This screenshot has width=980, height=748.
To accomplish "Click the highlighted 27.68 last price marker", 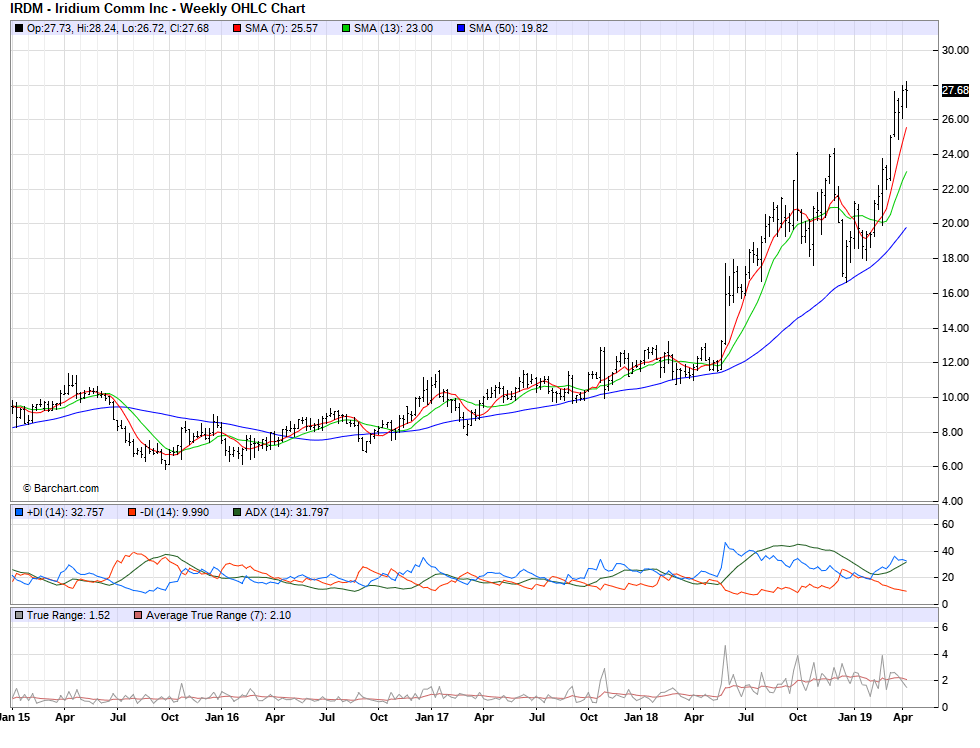I will (x=955, y=91).
